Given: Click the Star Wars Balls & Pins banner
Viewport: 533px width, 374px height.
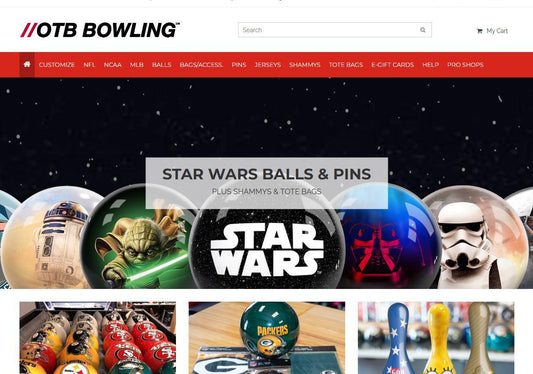Looking at the screenshot, I should pos(266,183).
